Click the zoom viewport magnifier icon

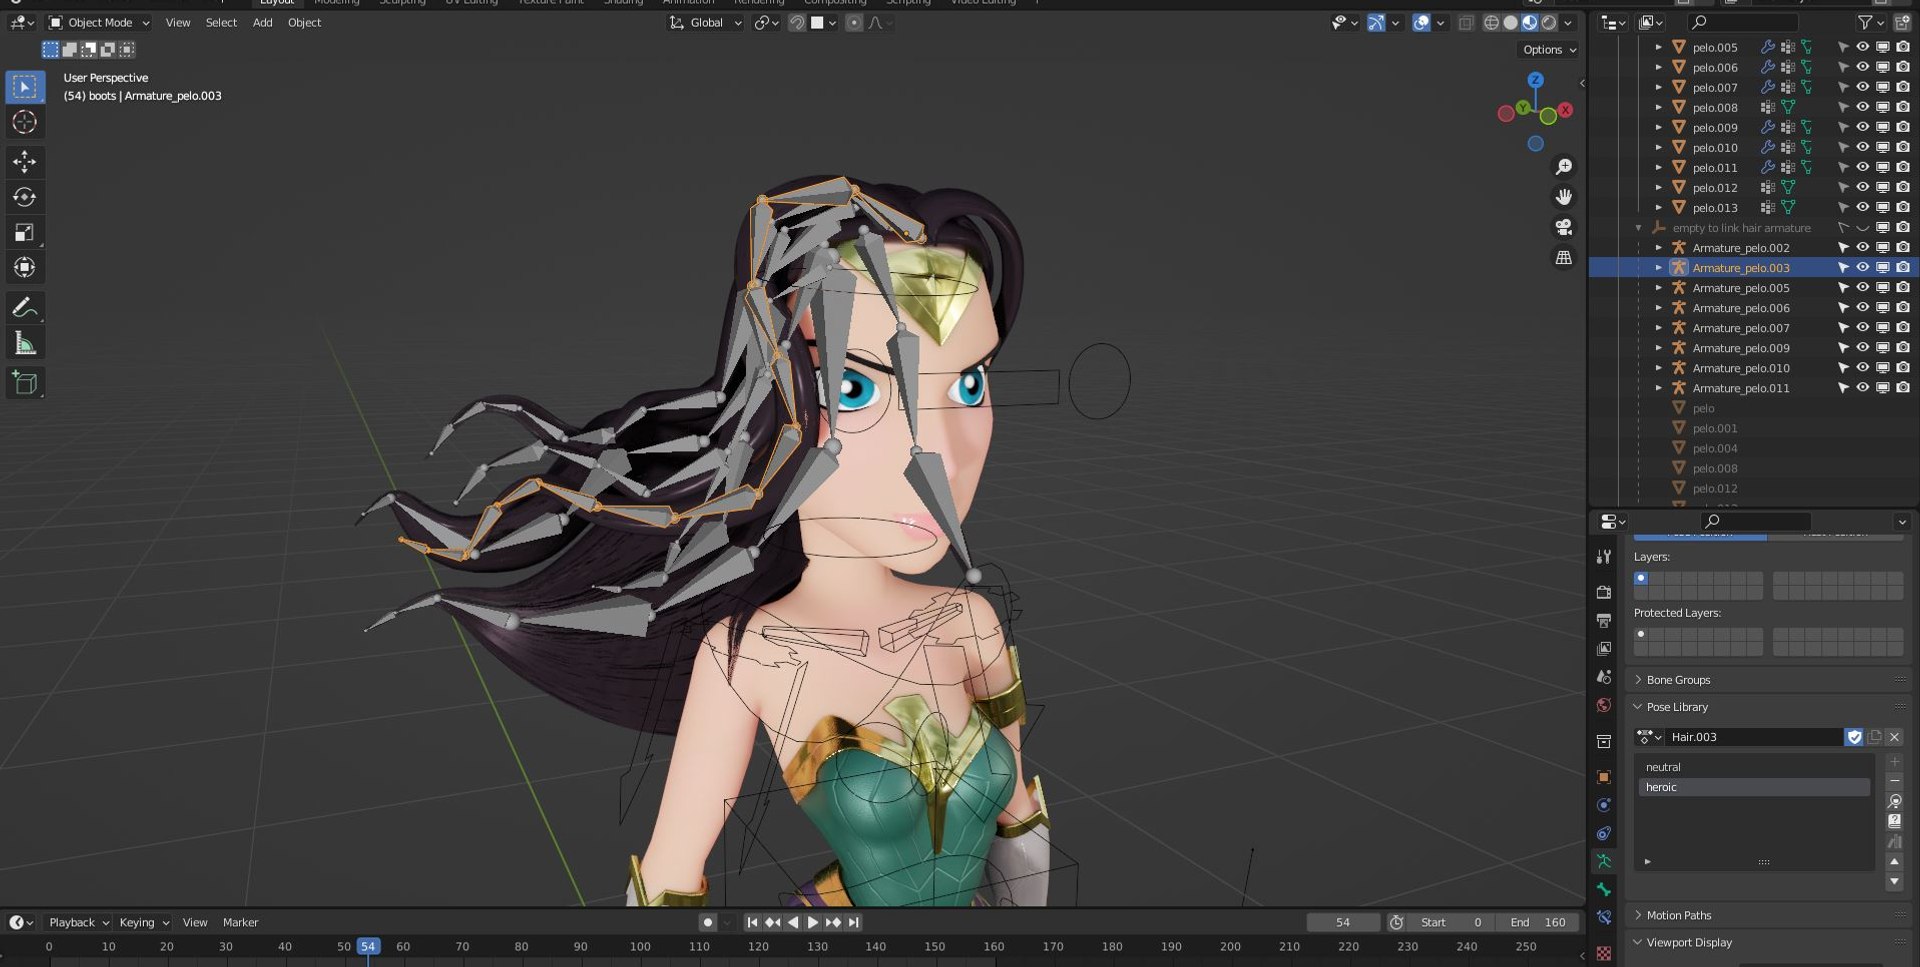tap(1564, 167)
